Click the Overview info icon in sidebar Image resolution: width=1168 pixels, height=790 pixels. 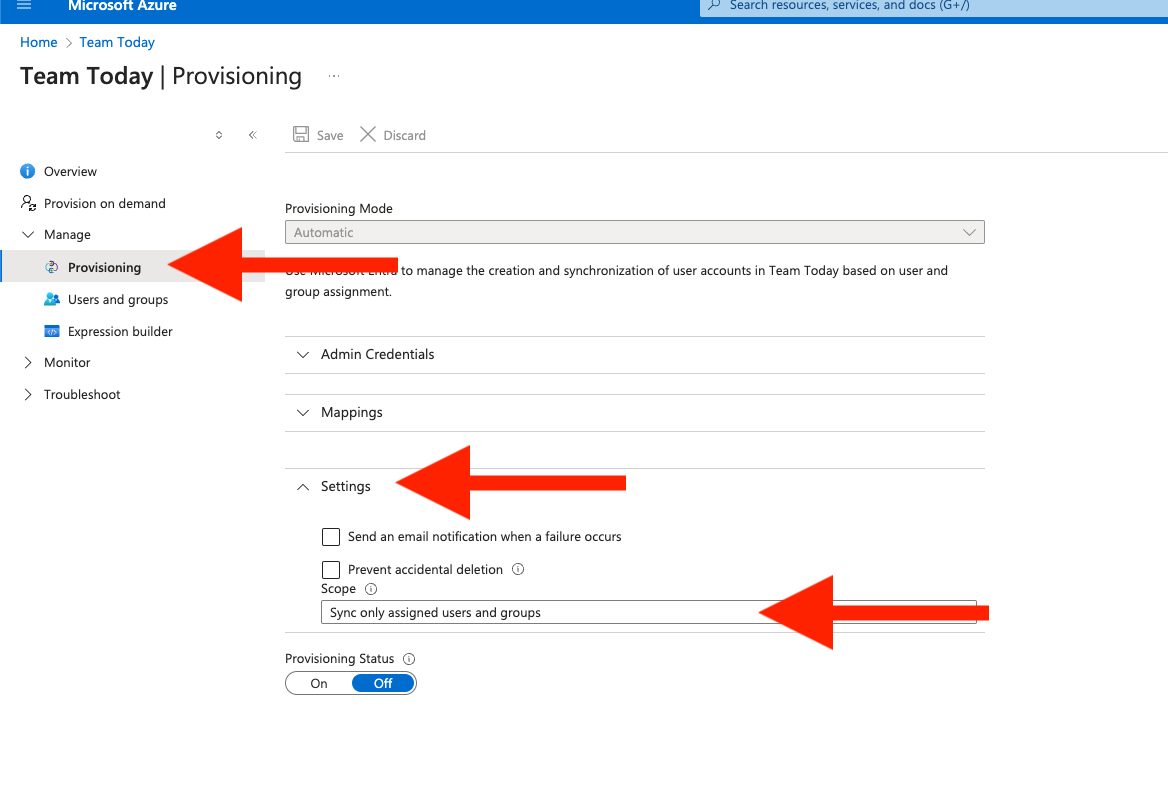coord(28,171)
